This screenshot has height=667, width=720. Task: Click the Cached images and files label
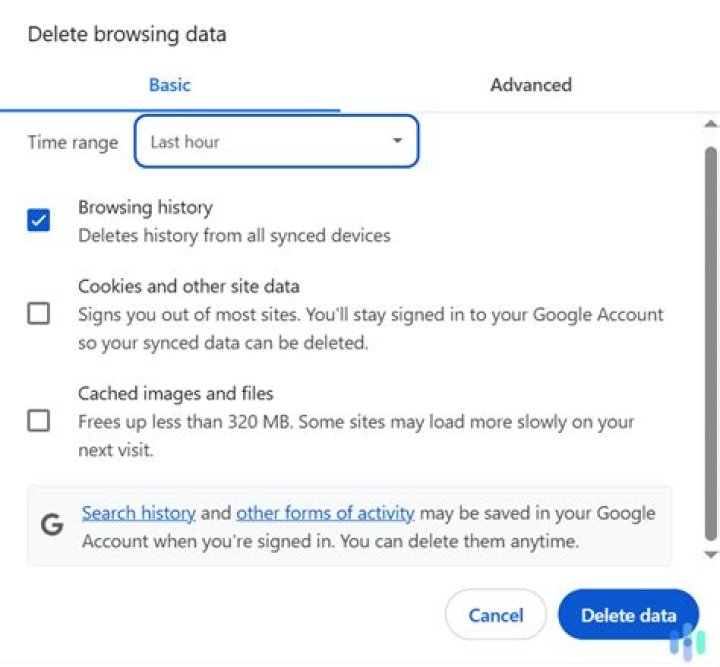[176, 394]
